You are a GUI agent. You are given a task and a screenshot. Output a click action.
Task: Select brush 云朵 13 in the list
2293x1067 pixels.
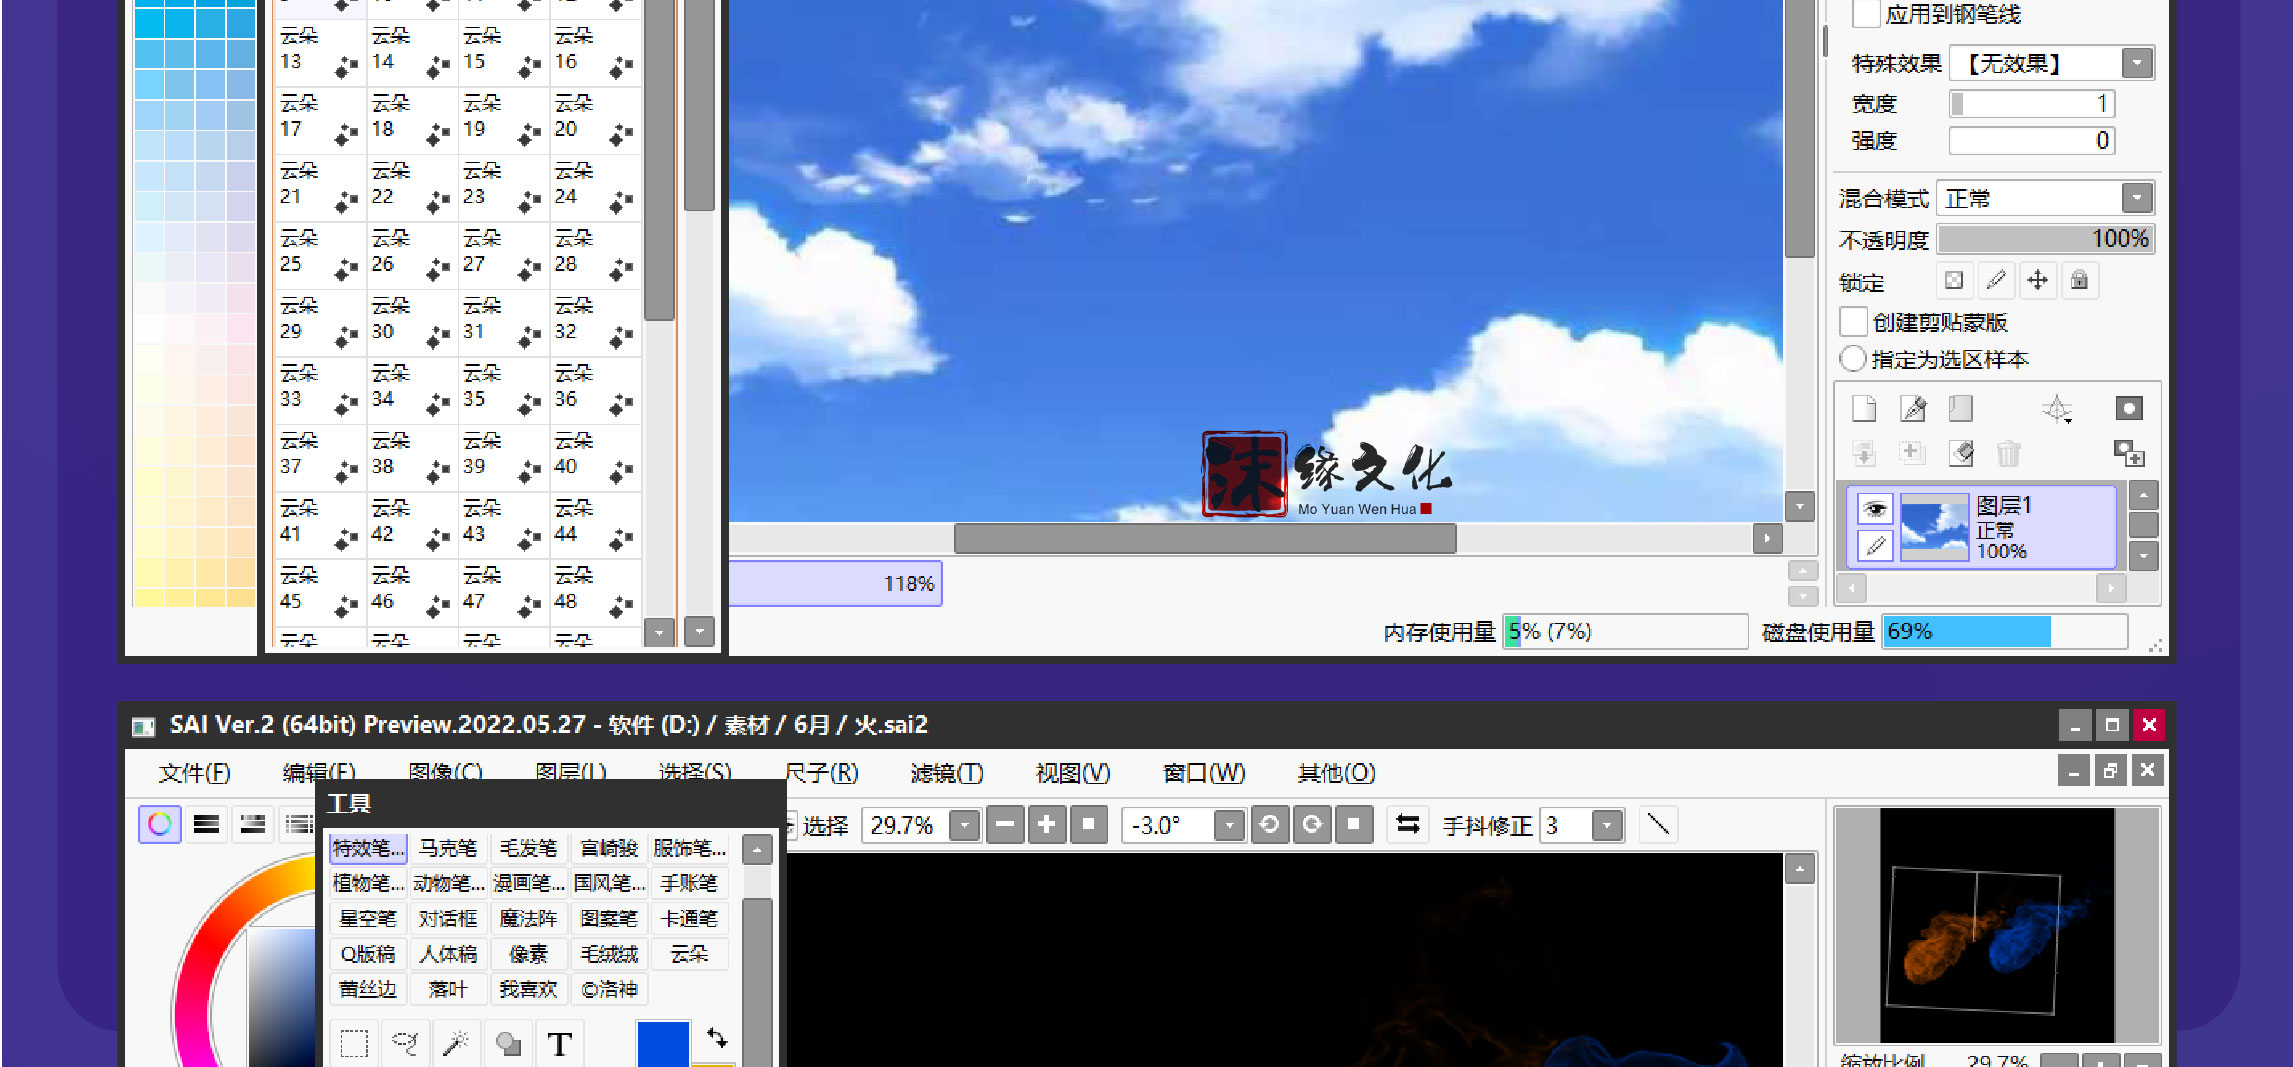click(x=319, y=51)
